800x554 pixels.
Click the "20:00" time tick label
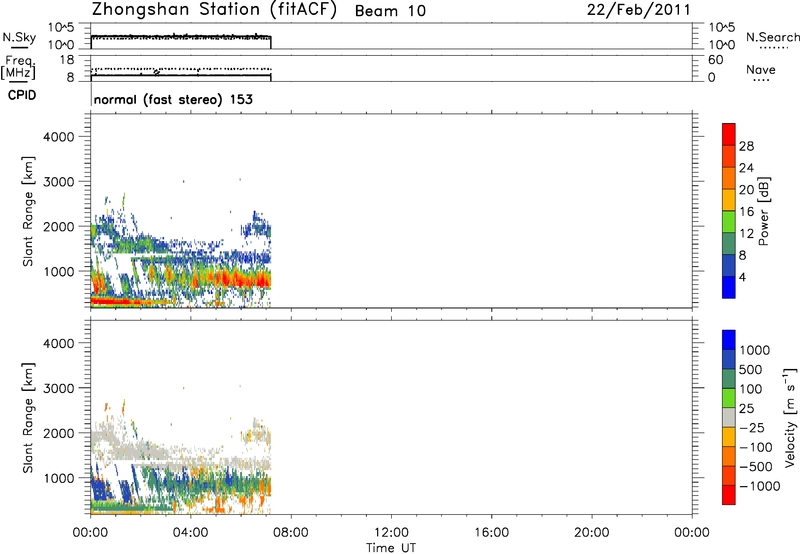coord(591,533)
